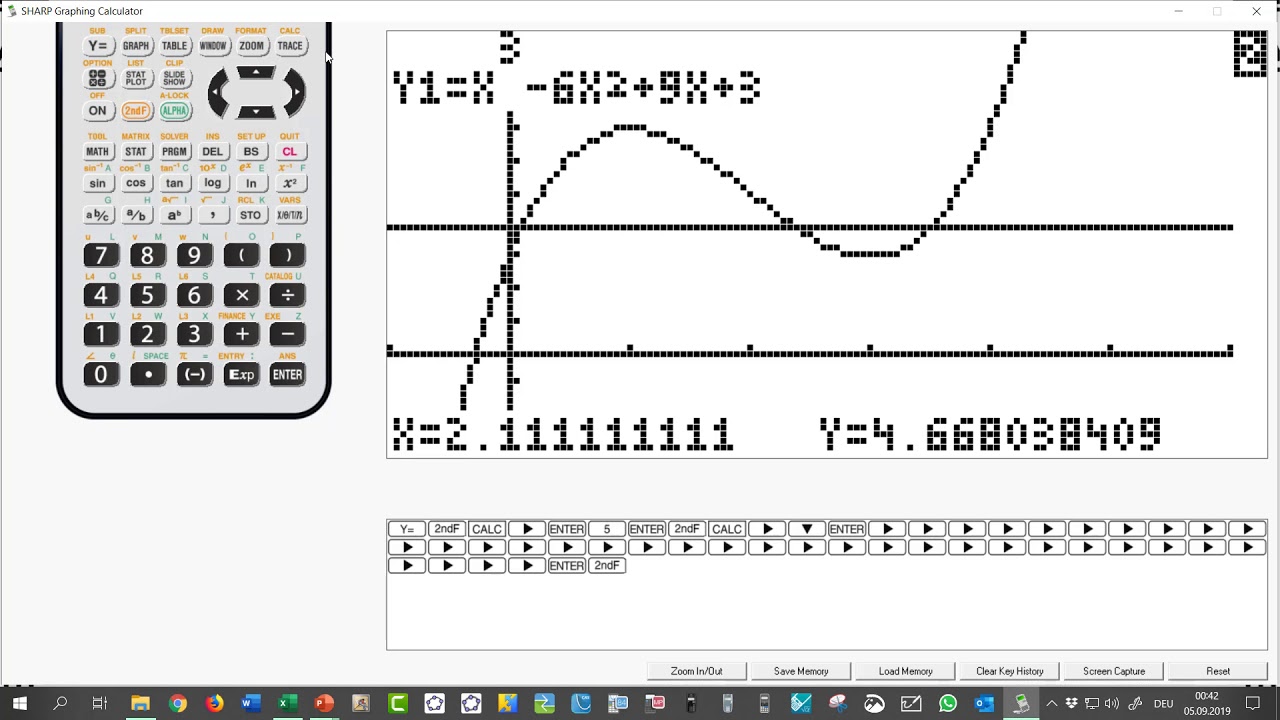
Task: Move cursor with right arrow key
Action: pos(296,93)
